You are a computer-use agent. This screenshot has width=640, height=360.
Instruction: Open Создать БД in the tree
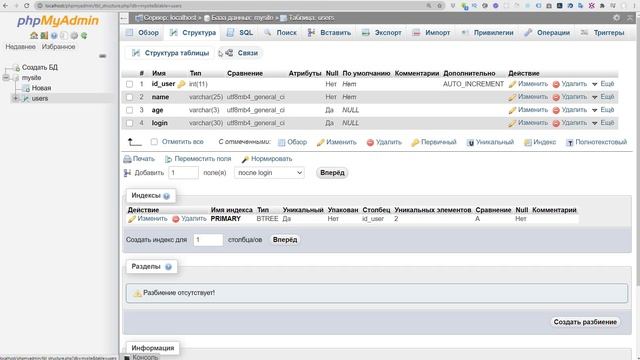(x=40, y=67)
